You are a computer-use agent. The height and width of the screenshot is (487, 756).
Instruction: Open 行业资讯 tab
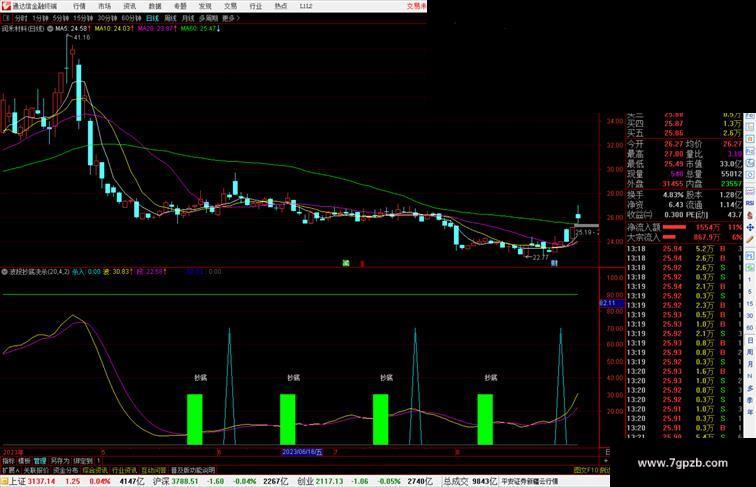pyautogui.click(x=124, y=470)
